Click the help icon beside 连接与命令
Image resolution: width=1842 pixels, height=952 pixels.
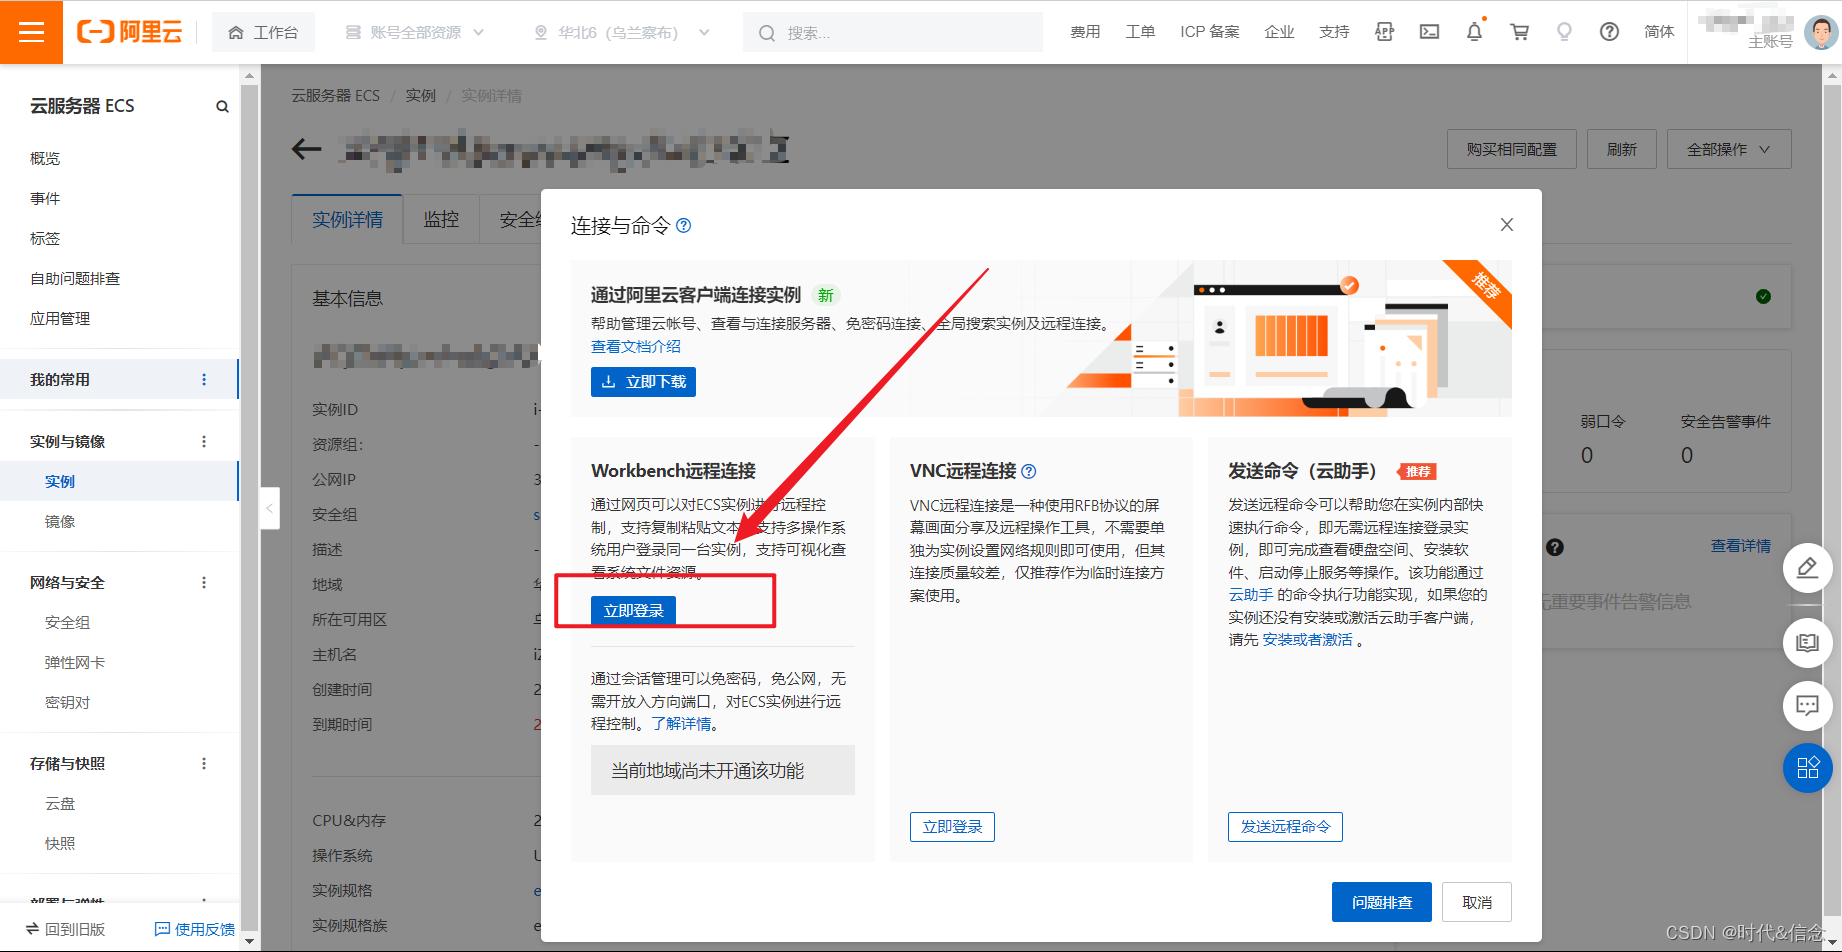point(684,226)
